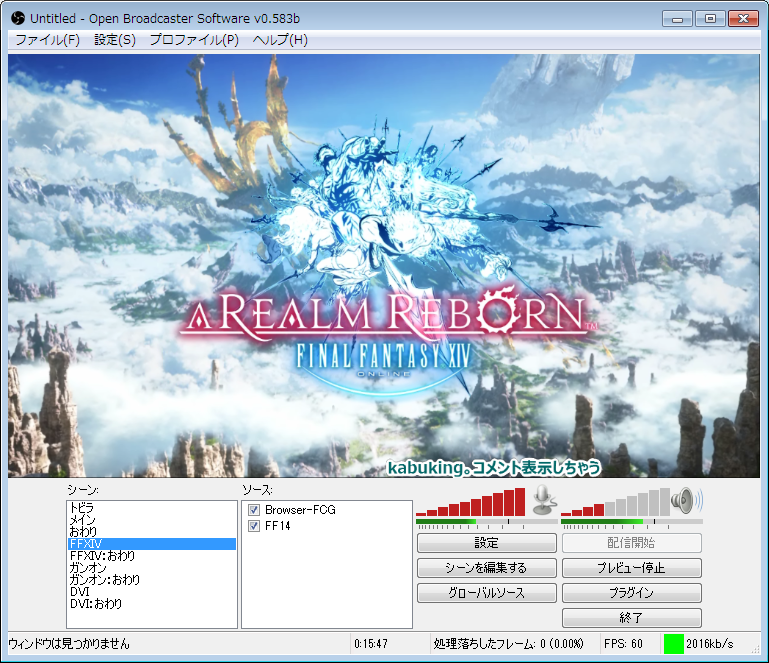769x663 pixels.
Task: Select the トビラ scene
Action: [x=152, y=508]
